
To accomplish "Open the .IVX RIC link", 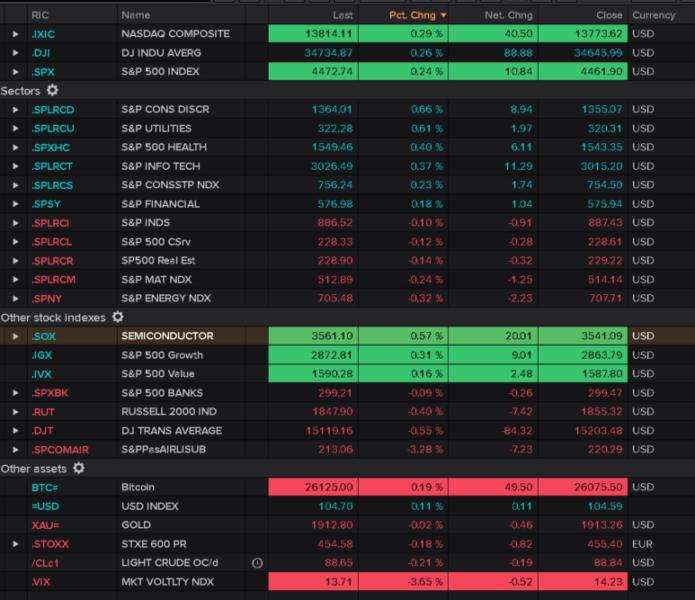I will point(42,374).
